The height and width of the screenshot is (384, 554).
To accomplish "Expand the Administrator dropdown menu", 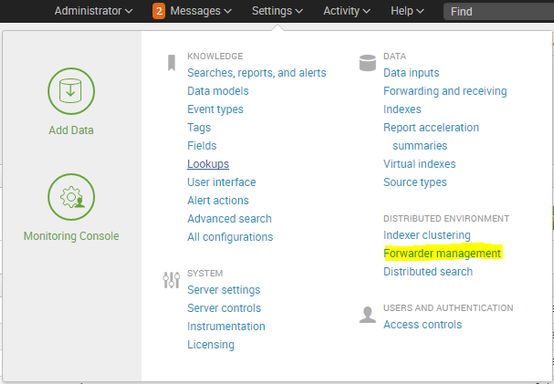I will pyautogui.click(x=93, y=11).
